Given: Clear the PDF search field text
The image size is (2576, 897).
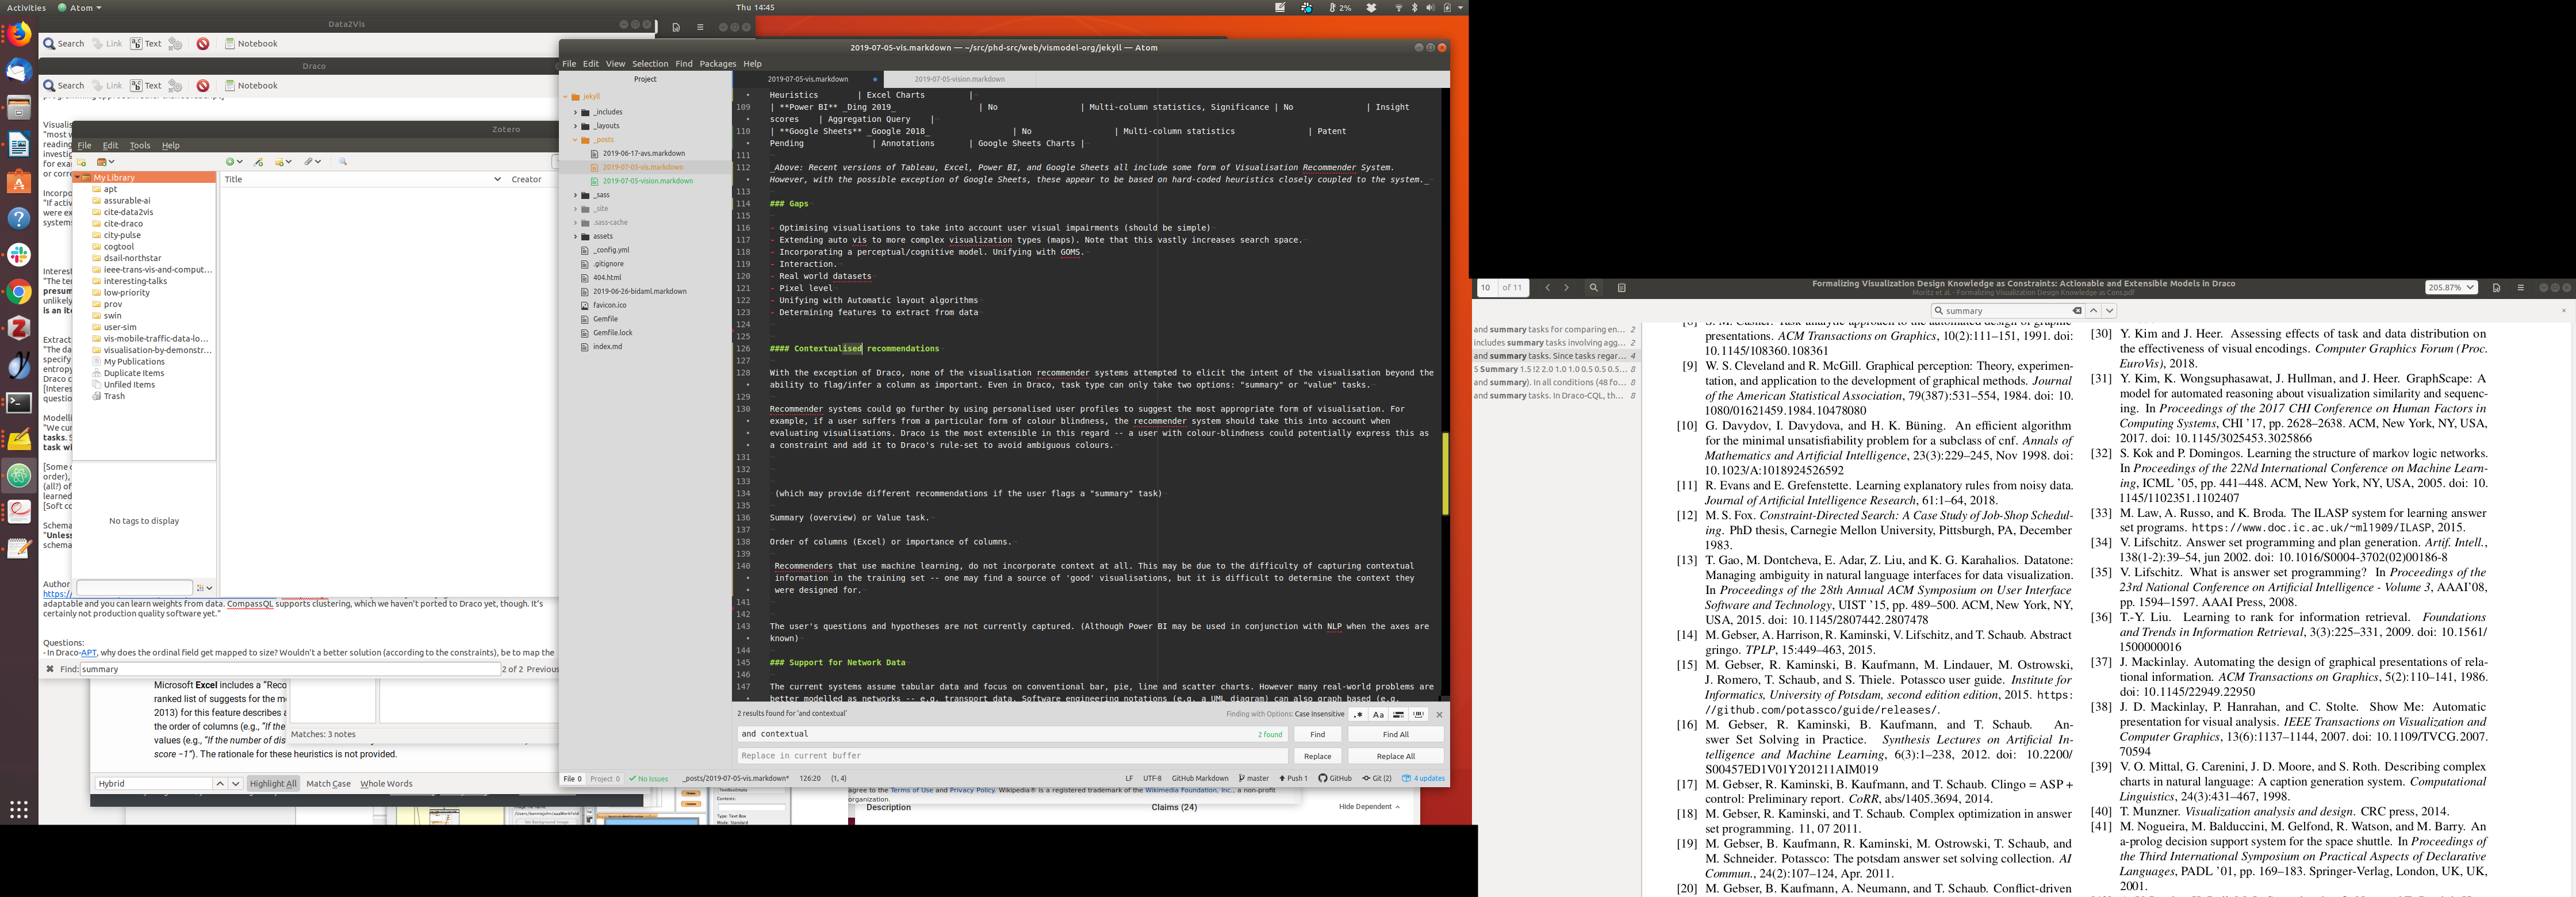Looking at the screenshot, I should point(2077,311).
